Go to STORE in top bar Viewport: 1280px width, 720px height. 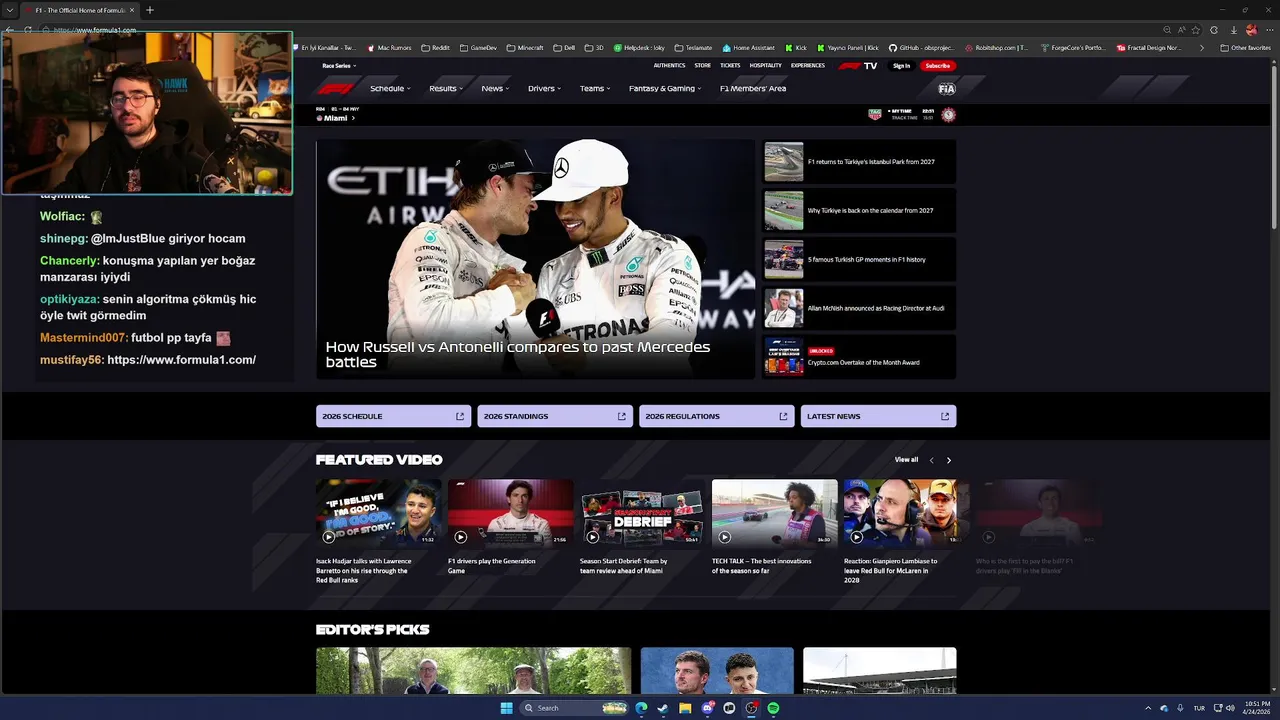[703, 66]
